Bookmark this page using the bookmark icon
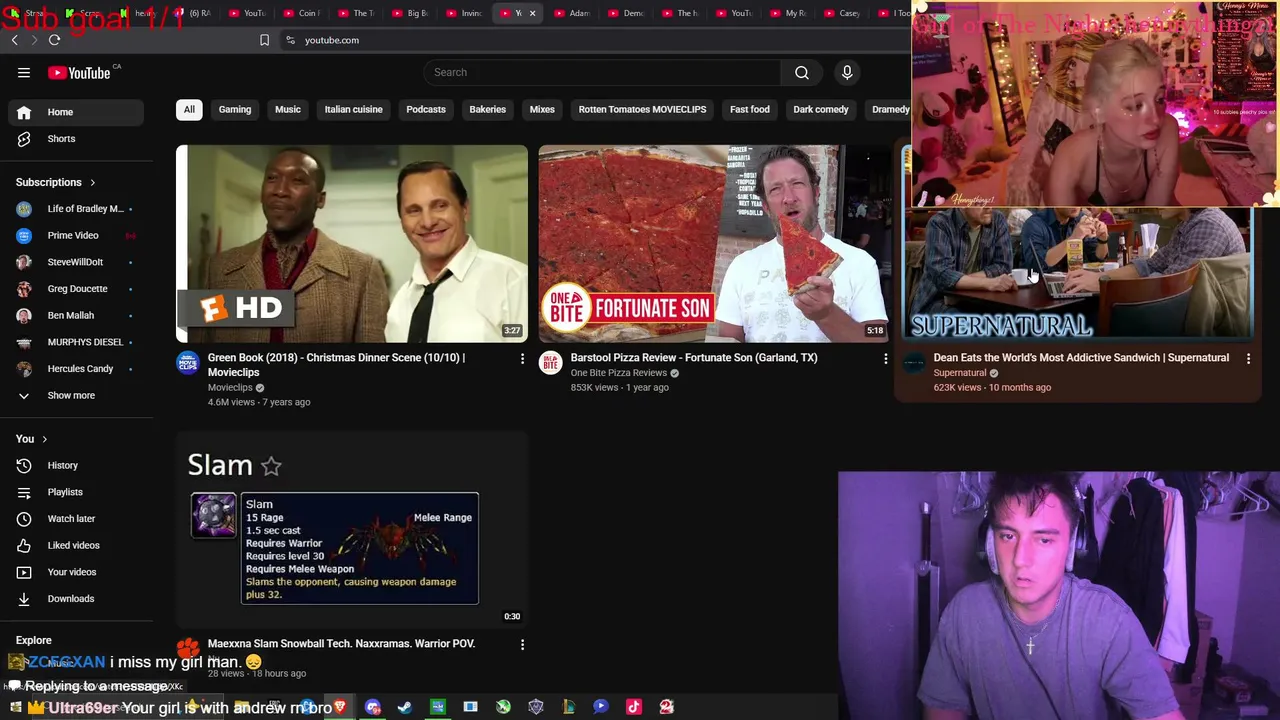Screen dimensions: 1280x720 point(264,40)
